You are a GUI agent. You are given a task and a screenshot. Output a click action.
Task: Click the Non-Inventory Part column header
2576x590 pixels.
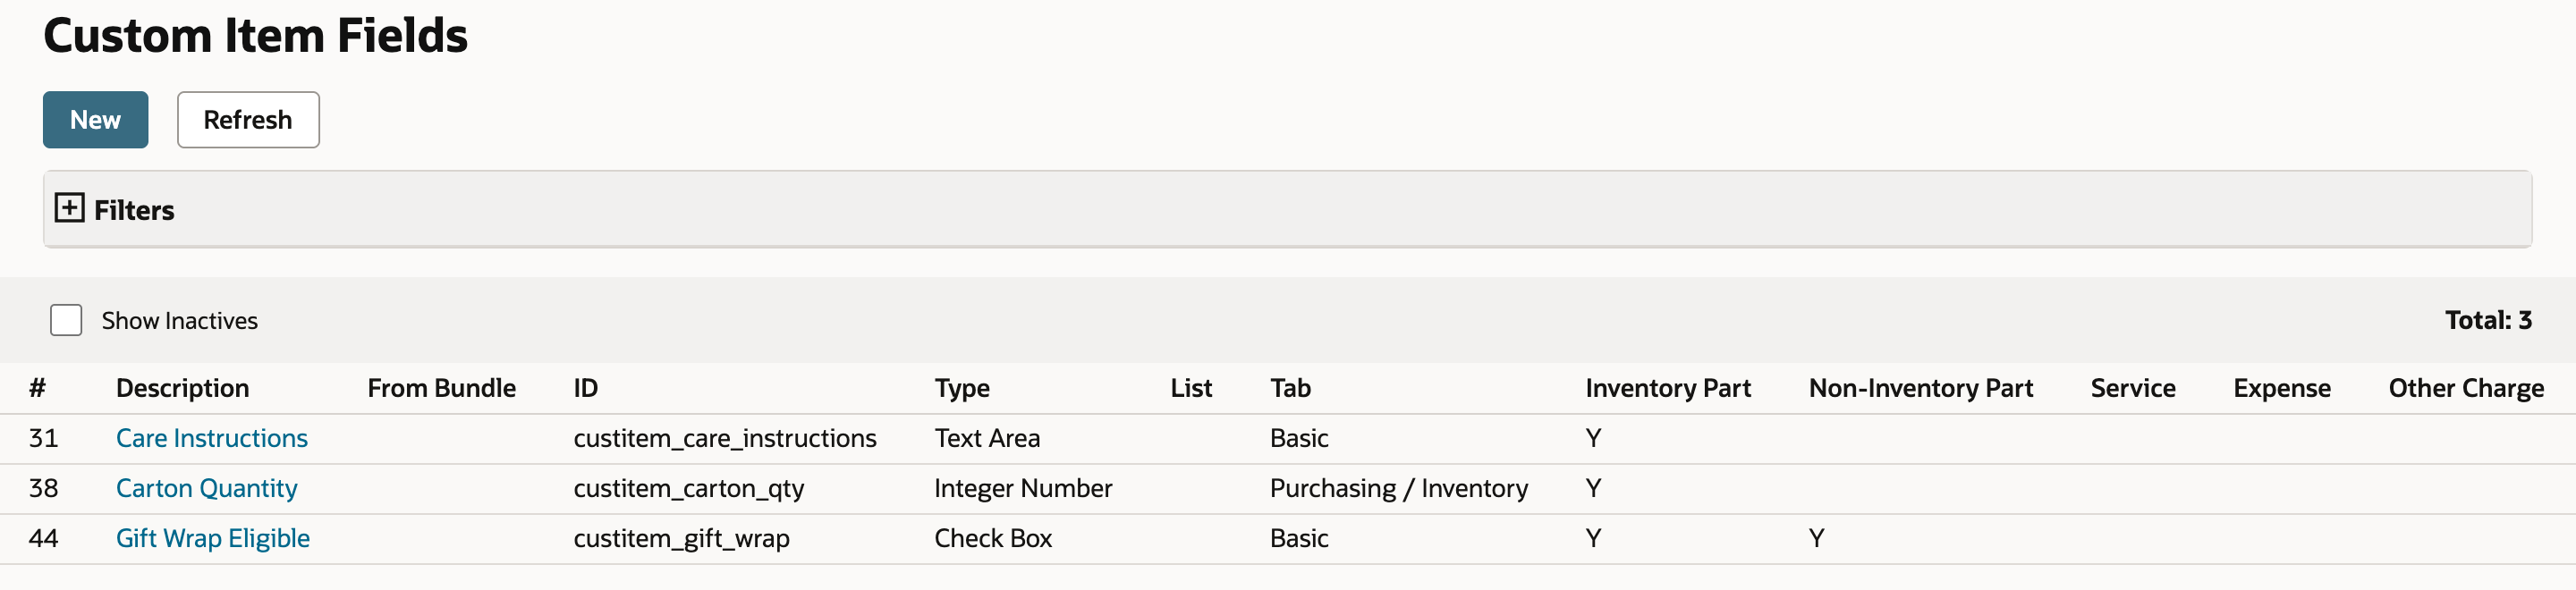pos(1921,388)
